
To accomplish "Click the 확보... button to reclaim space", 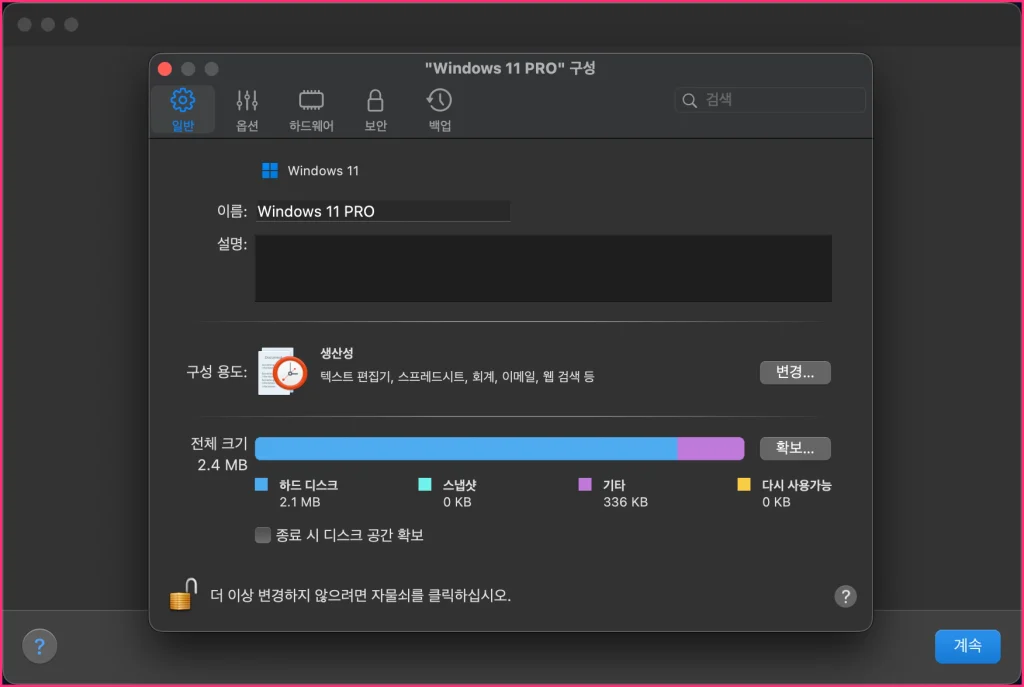I will click(x=795, y=448).
